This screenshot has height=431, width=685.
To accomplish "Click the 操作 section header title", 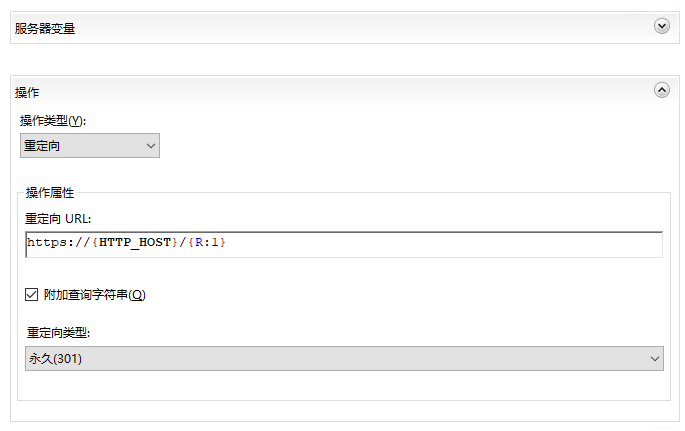I will pyautogui.click(x=27, y=92).
